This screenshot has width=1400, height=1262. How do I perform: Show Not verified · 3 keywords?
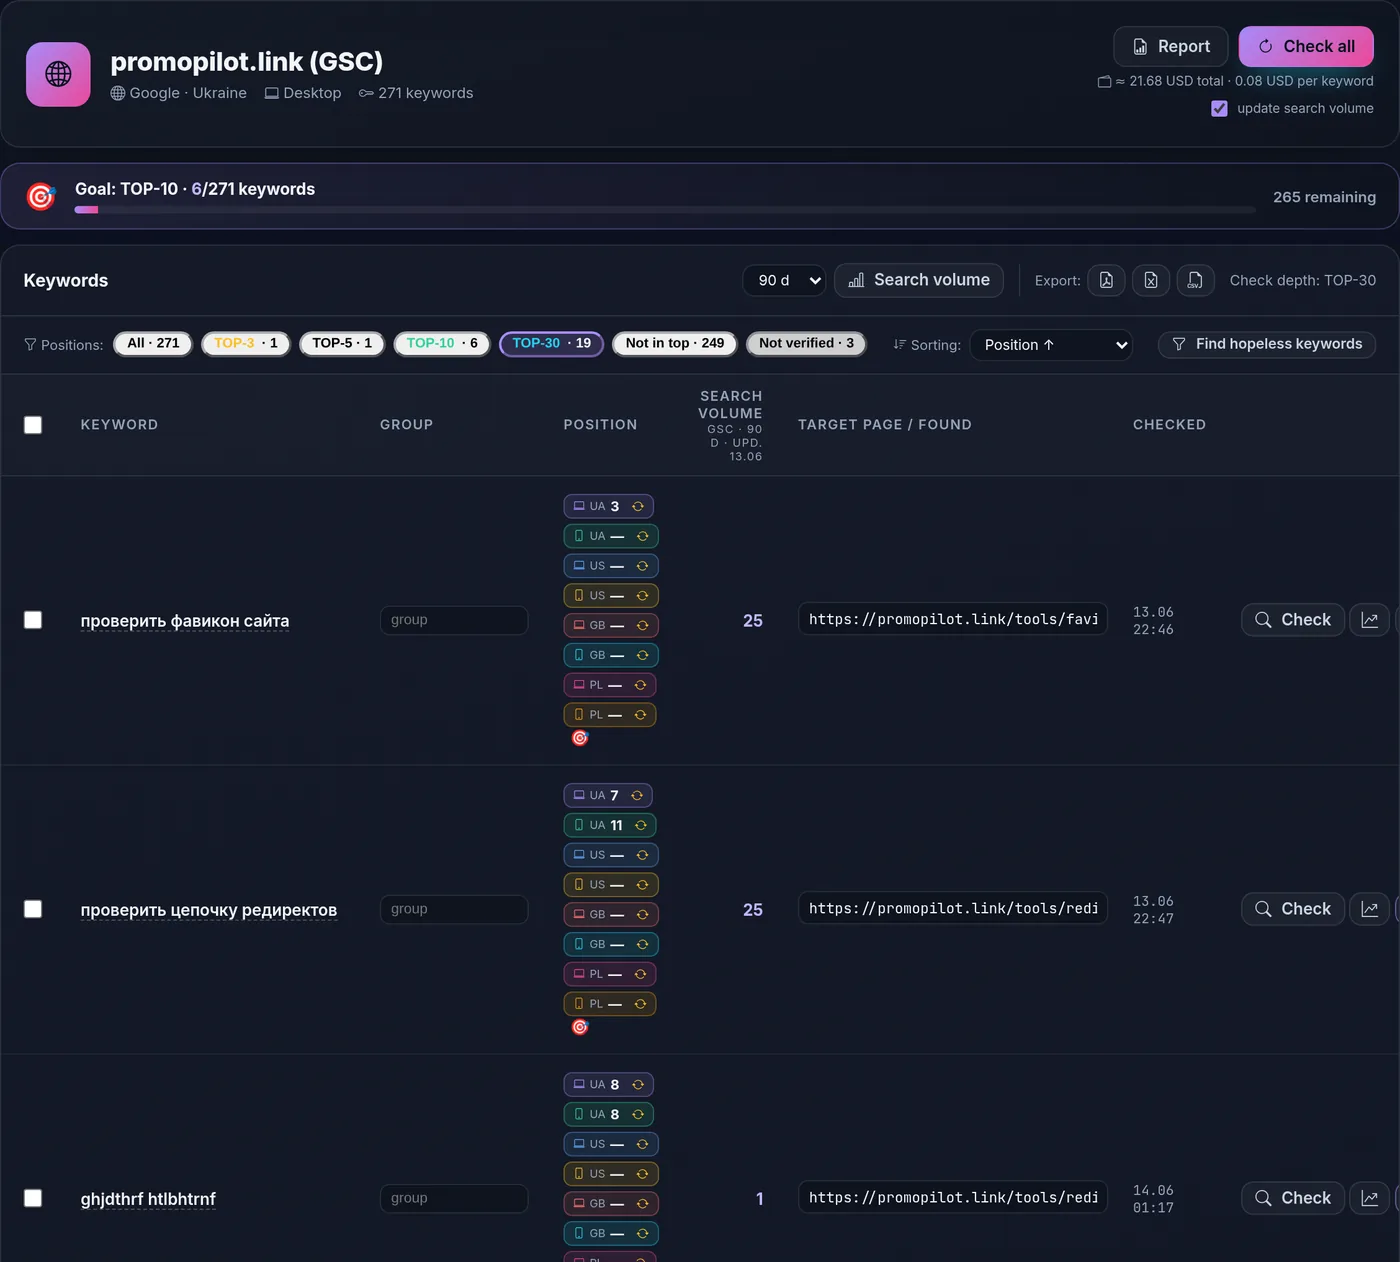tap(806, 344)
